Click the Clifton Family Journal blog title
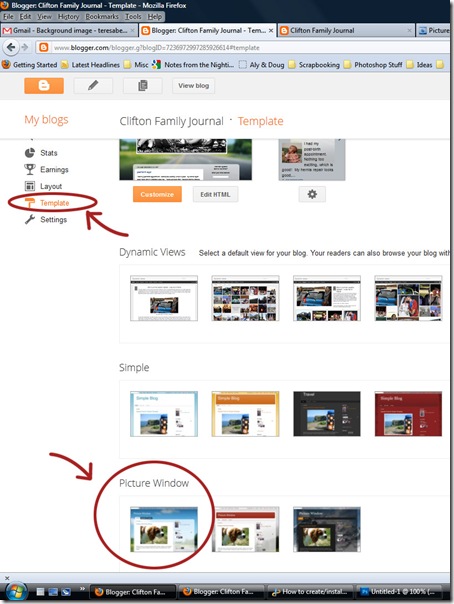This screenshot has height=604, width=454. 171,121
